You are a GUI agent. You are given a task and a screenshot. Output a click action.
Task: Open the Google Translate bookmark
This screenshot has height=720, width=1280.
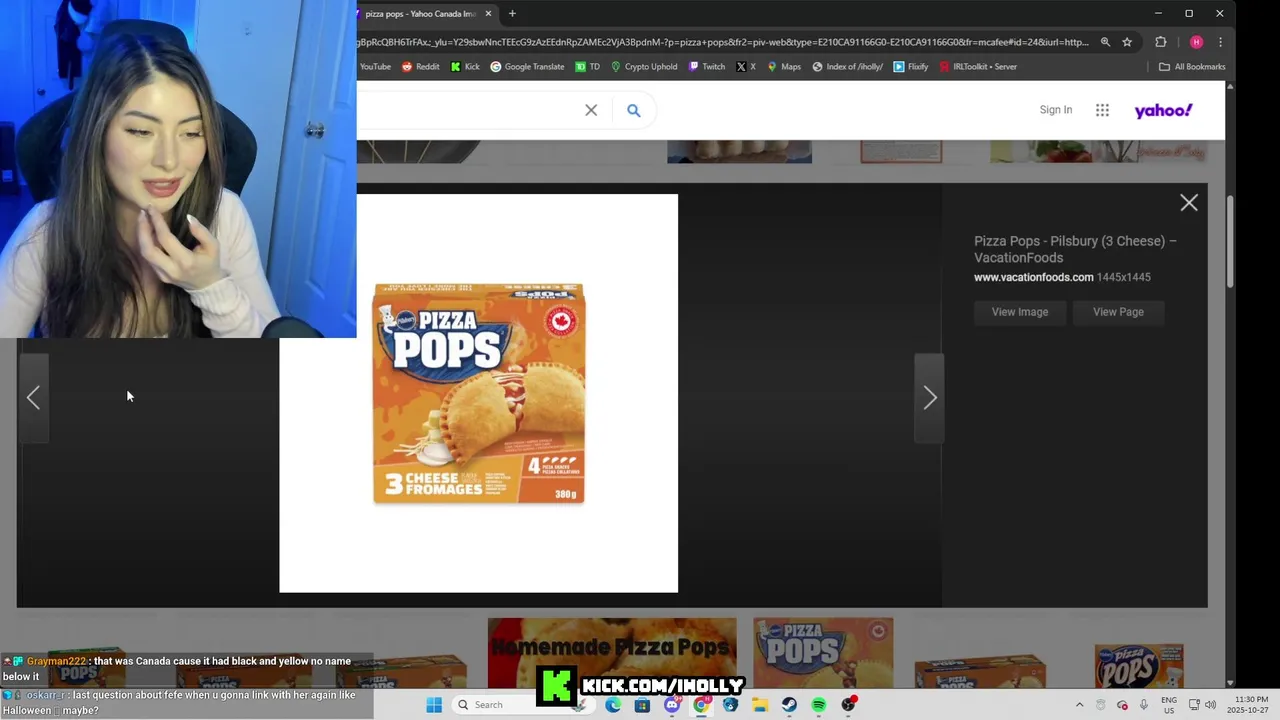527,67
